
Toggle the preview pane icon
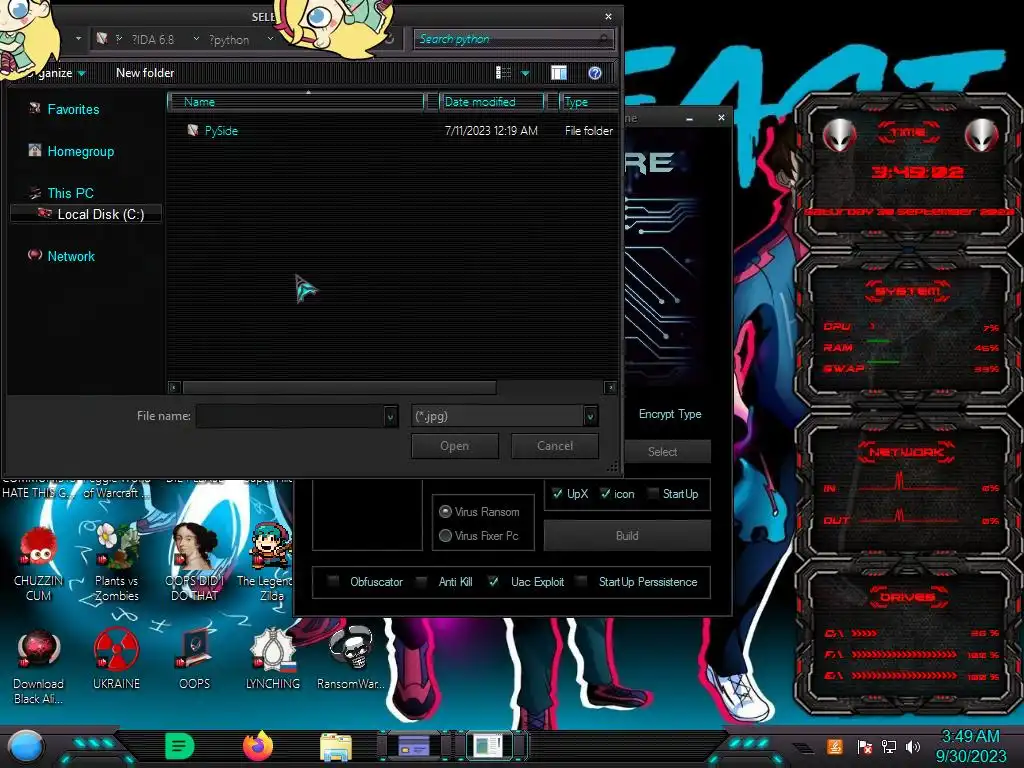tap(558, 73)
